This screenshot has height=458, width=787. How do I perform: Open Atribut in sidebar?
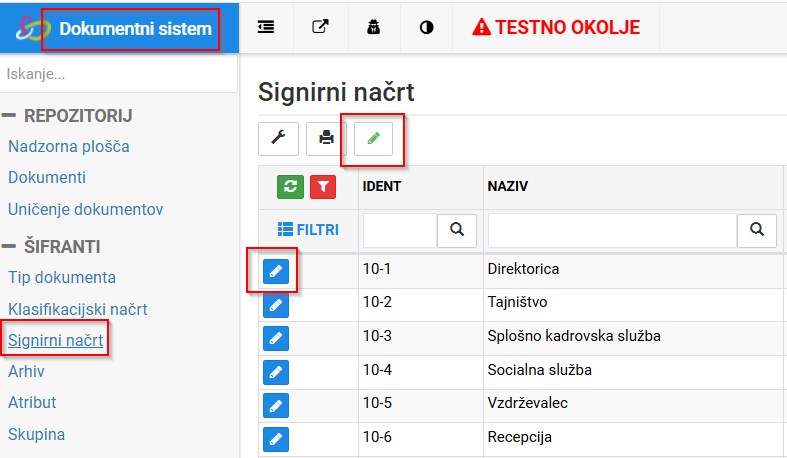click(32, 403)
